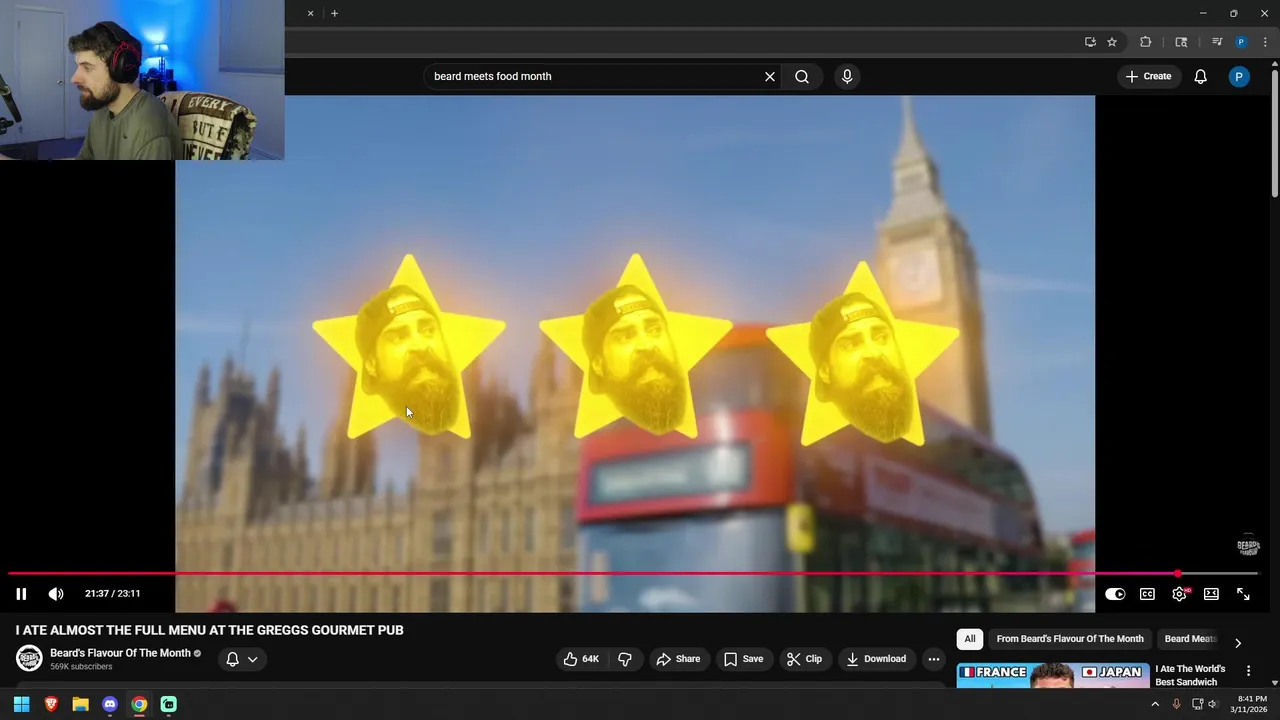The width and height of the screenshot is (1280, 720).
Task: Click the 569K subscribers text
Action: 81,667
